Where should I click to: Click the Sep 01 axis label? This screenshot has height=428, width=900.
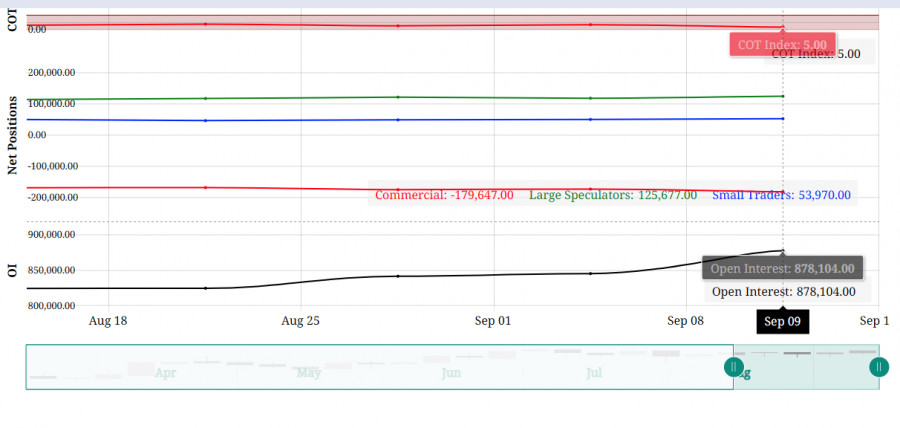click(492, 321)
